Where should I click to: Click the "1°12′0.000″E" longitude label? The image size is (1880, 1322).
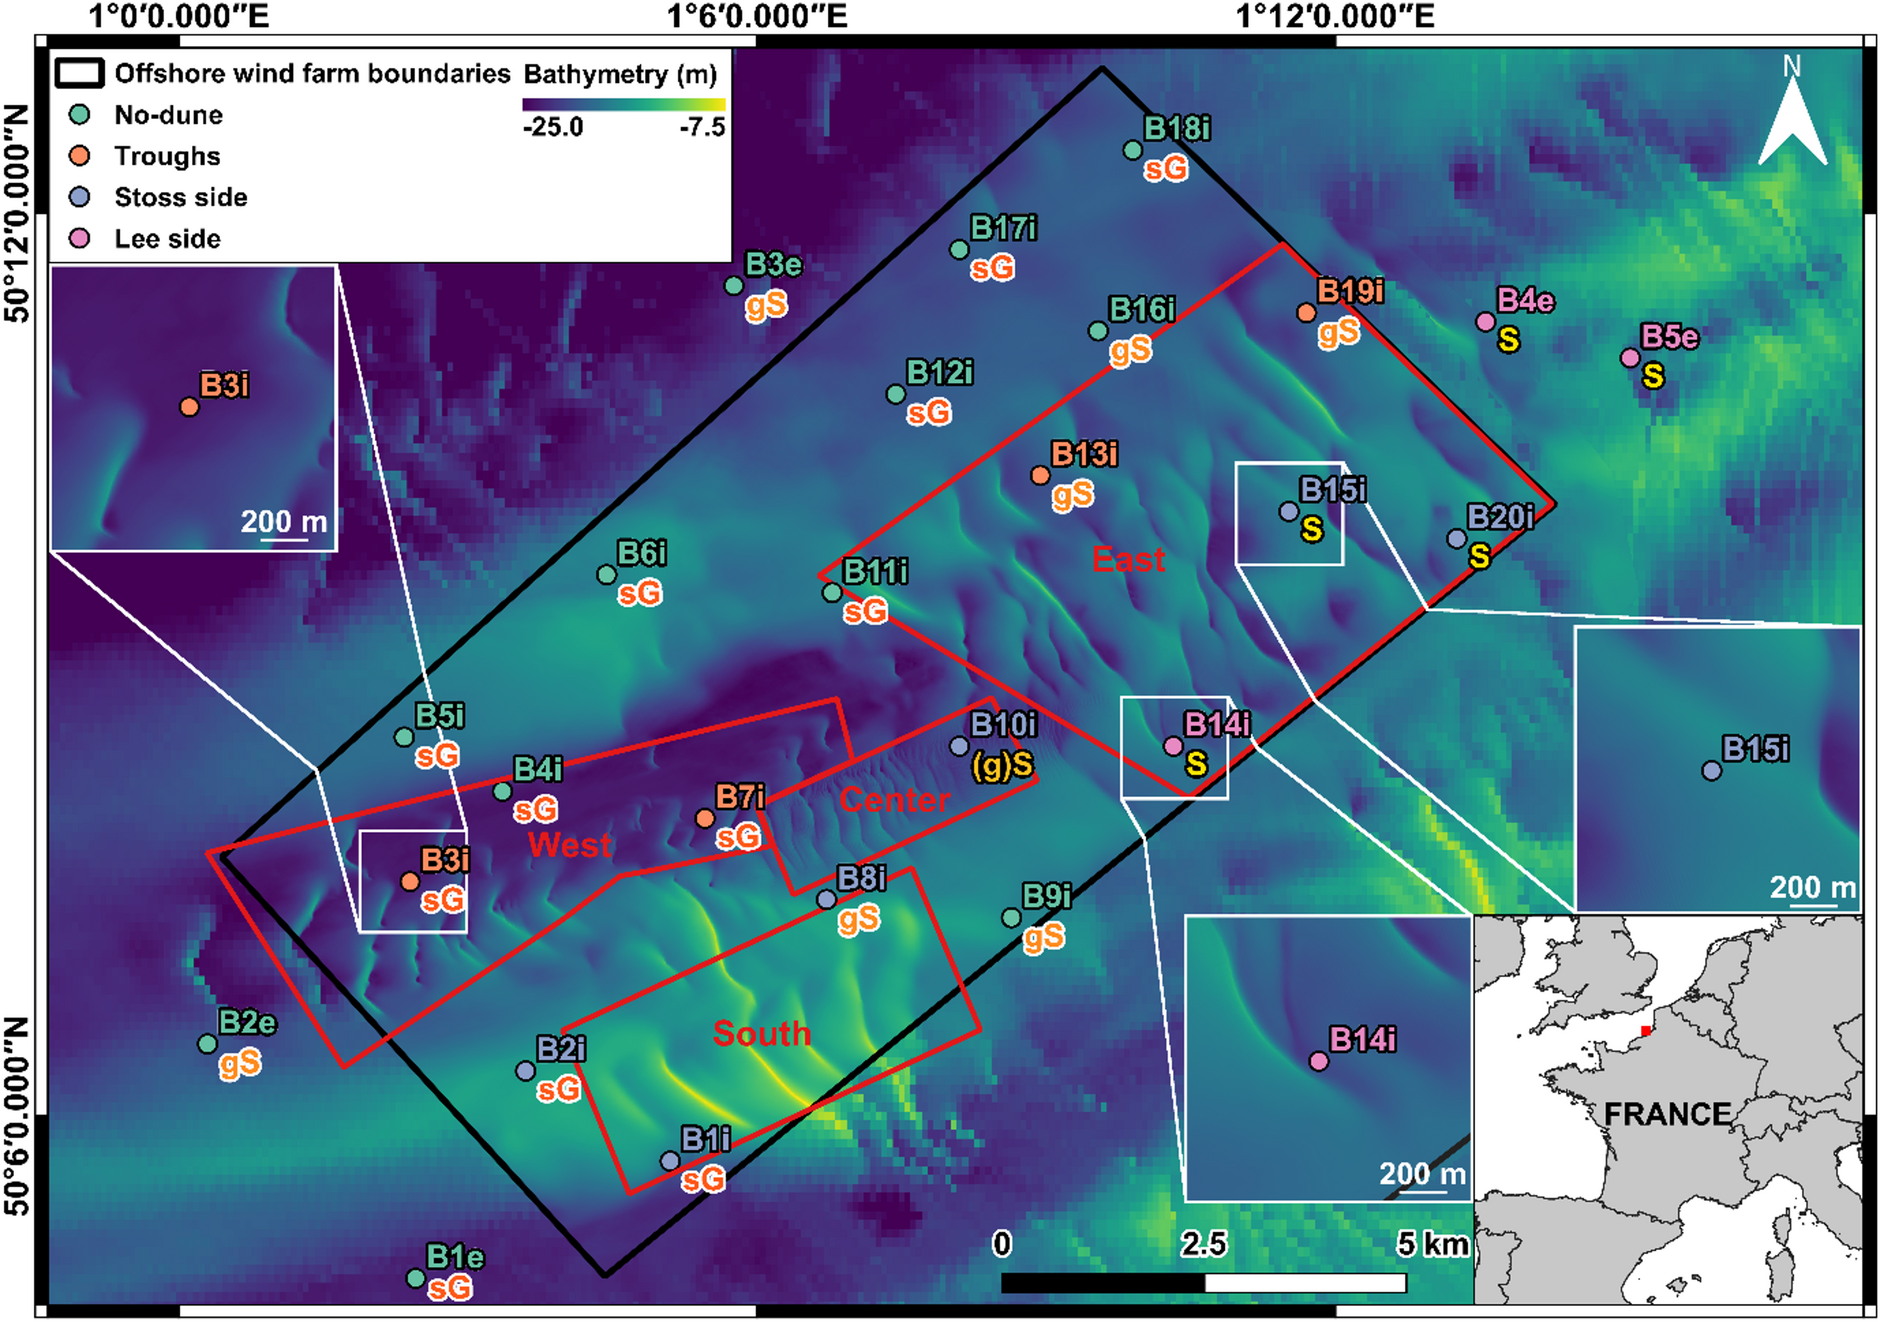pyautogui.click(x=1336, y=17)
